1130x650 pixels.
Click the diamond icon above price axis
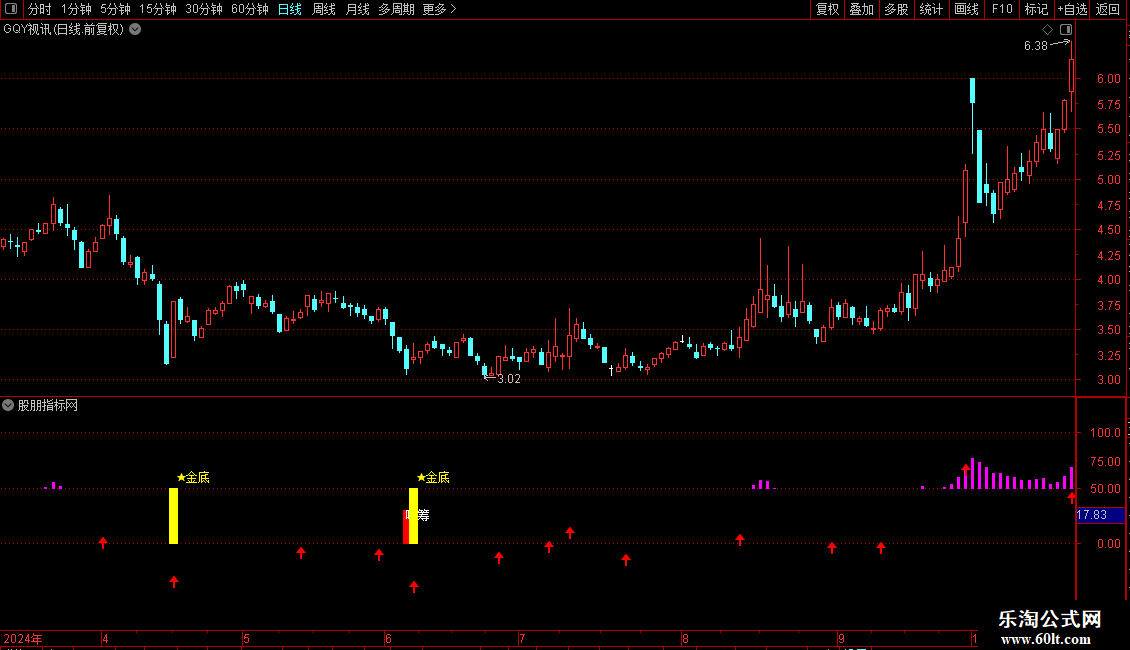[1048, 30]
